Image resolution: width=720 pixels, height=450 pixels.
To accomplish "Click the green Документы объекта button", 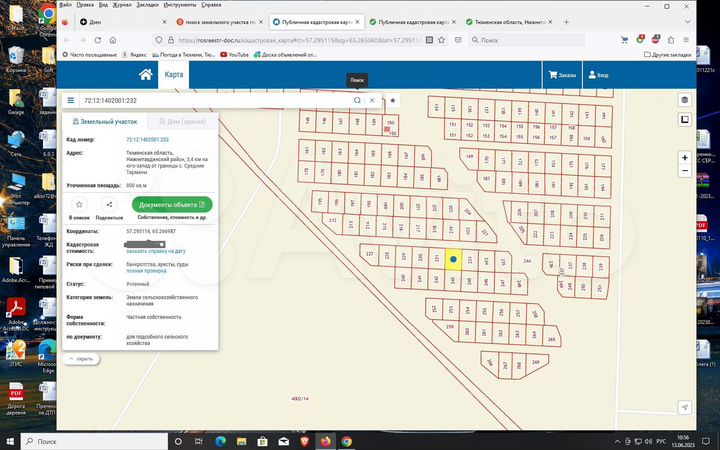I will point(172,205).
